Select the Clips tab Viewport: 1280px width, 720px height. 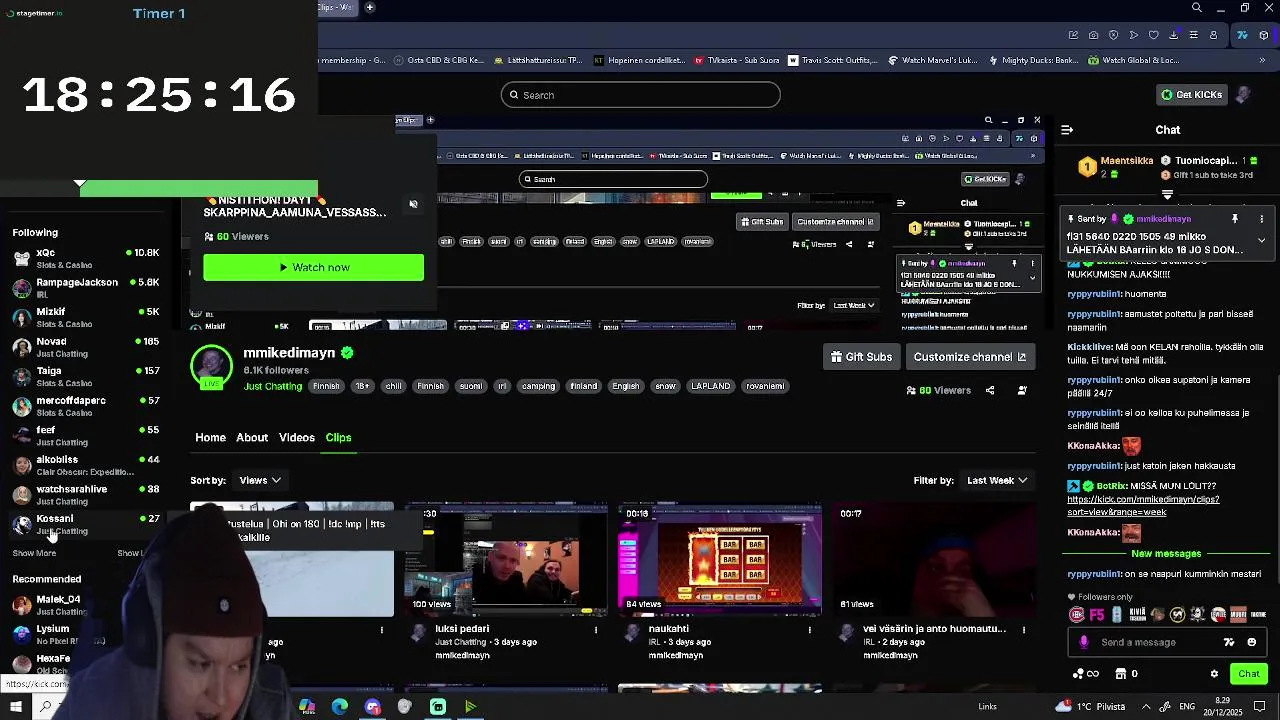pyautogui.click(x=338, y=437)
